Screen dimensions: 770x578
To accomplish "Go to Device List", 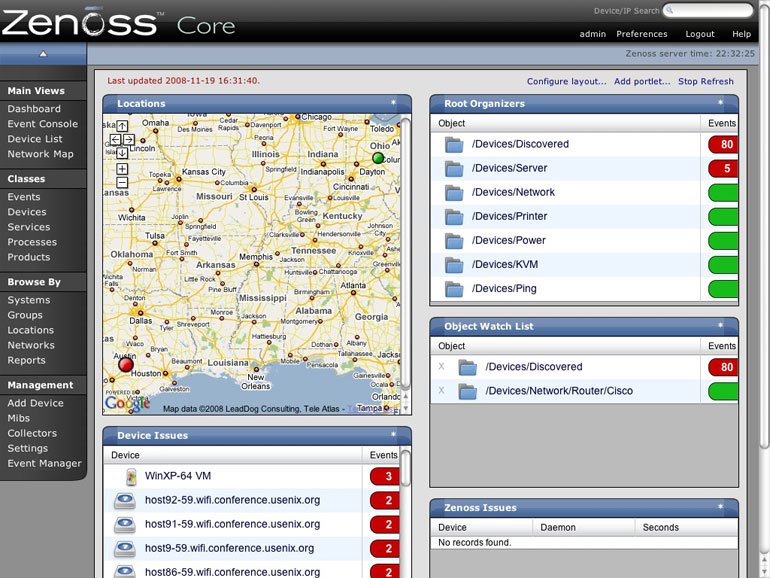I will point(35,139).
